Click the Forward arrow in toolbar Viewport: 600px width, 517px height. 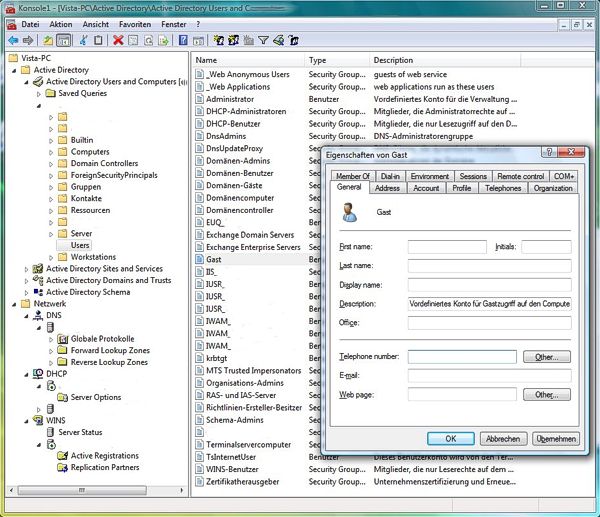[x=28, y=40]
